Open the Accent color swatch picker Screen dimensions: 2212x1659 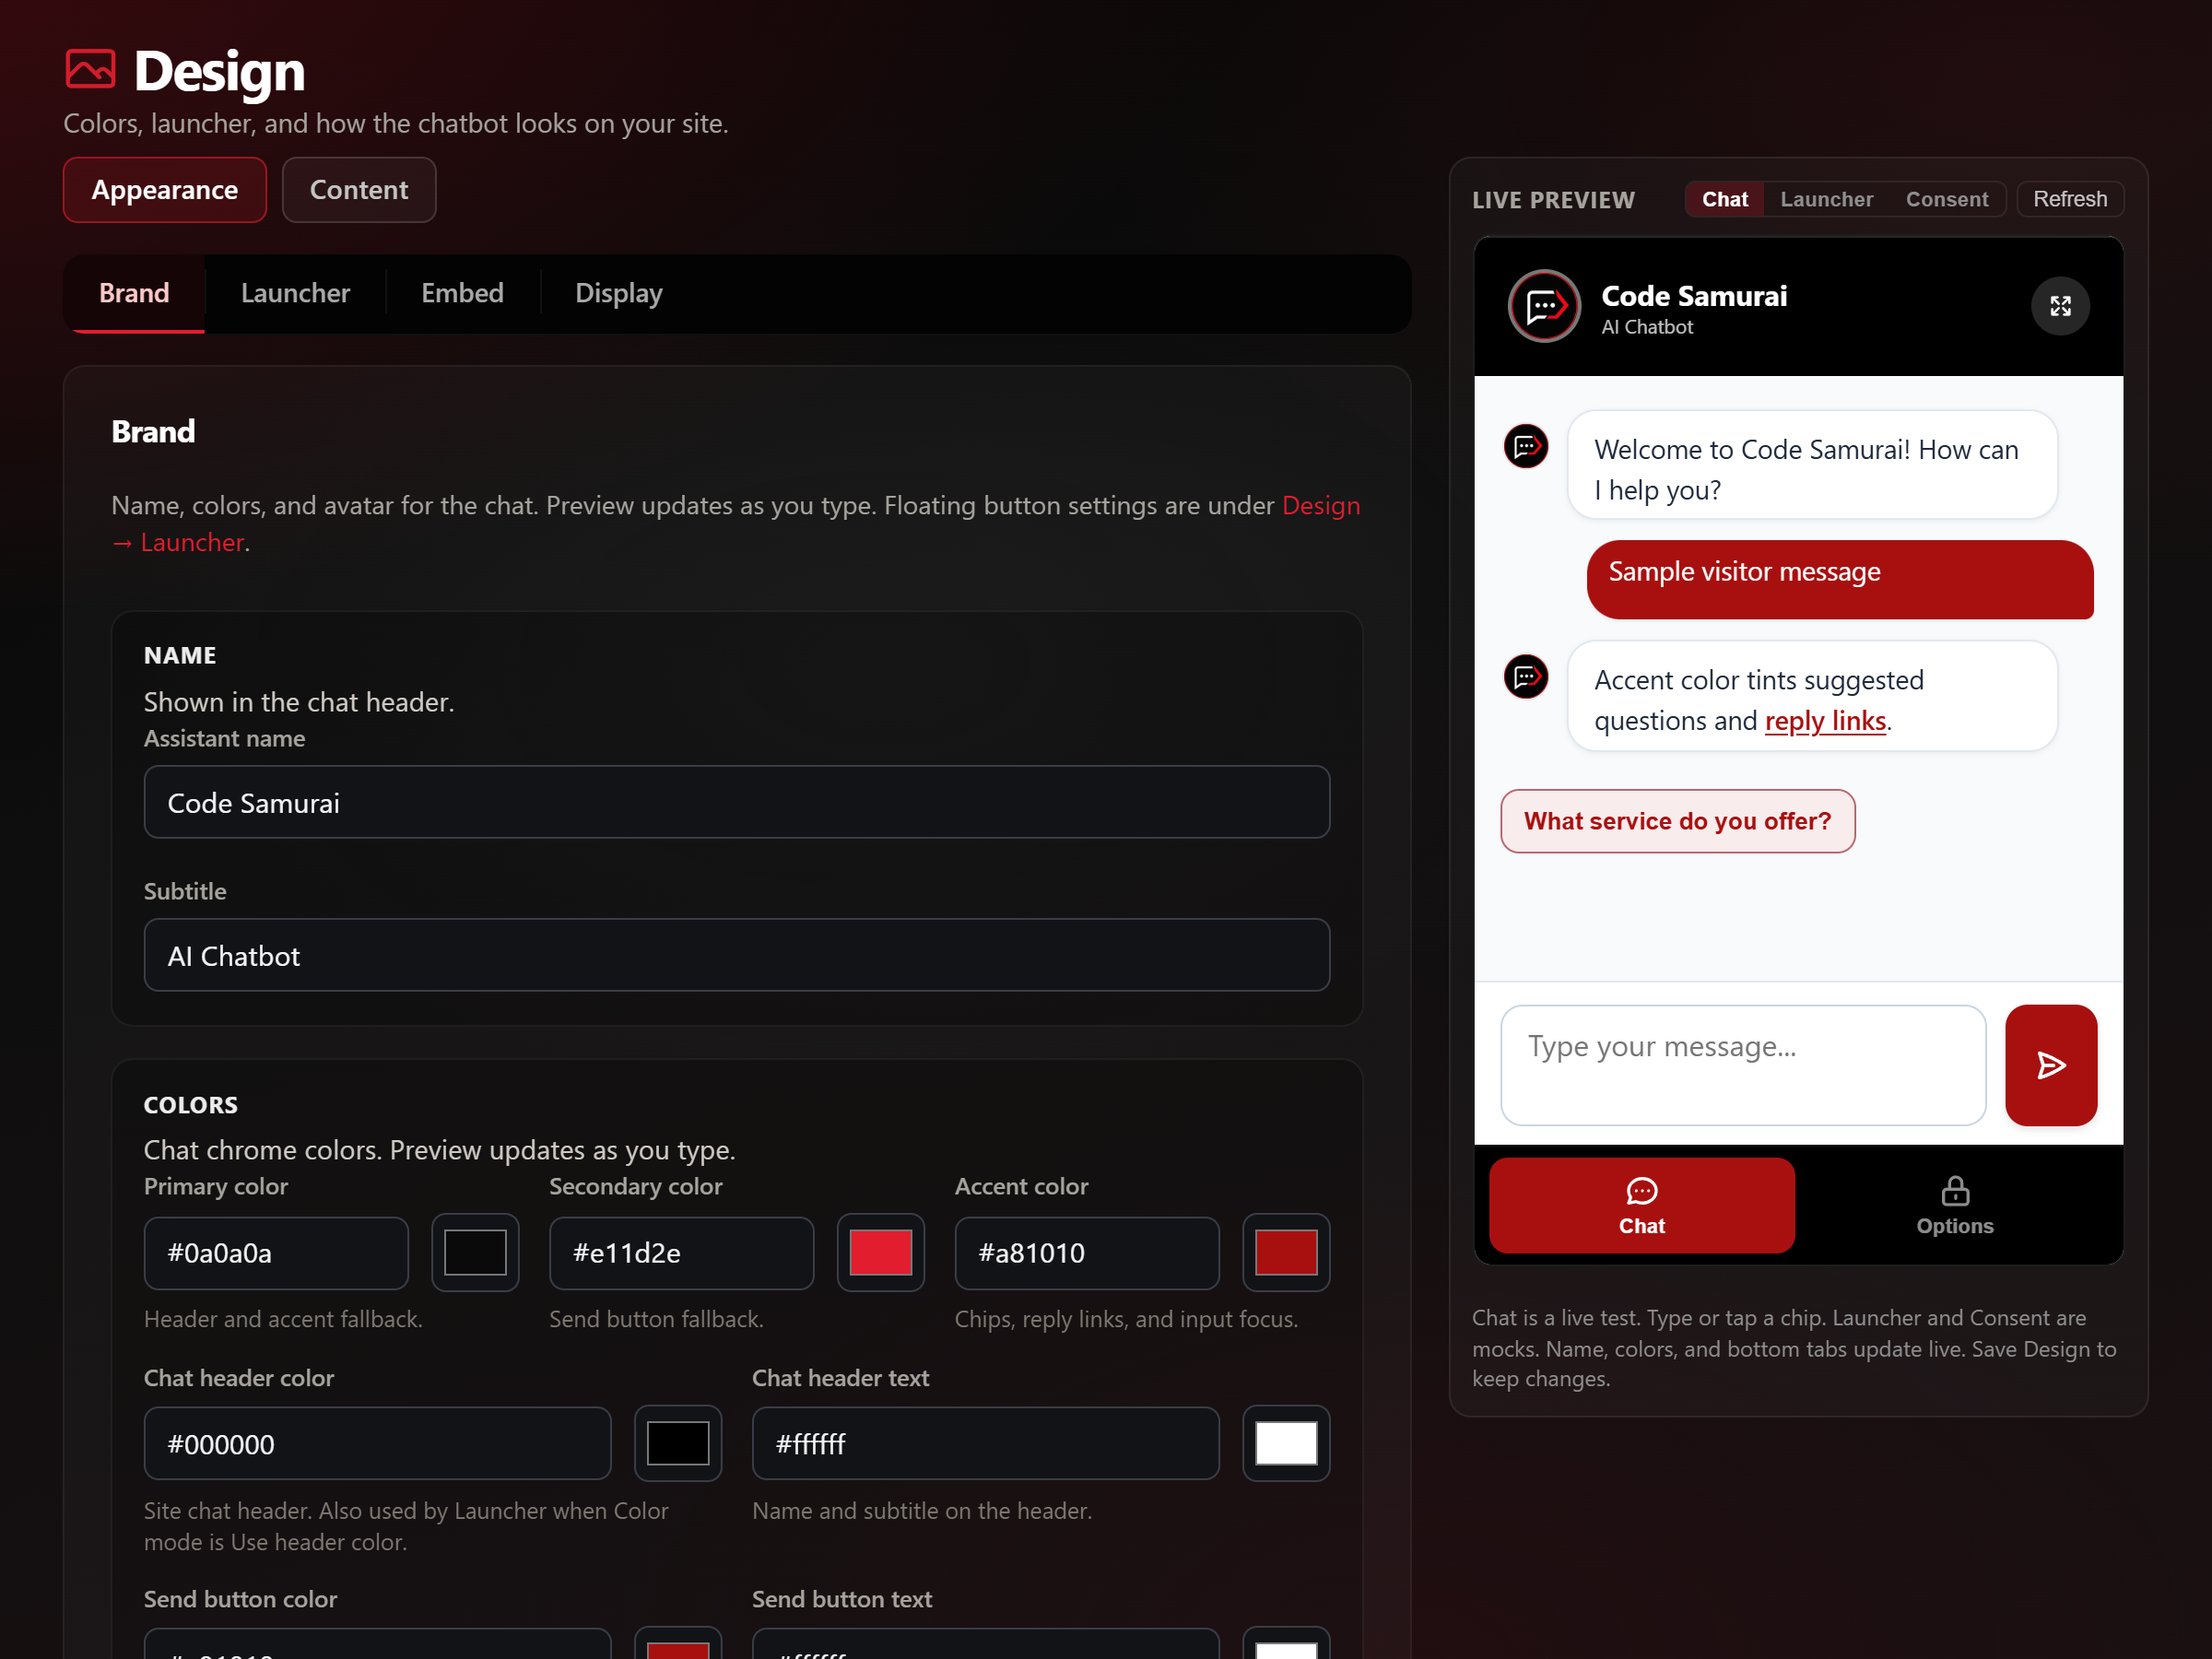point(1286,1253)
